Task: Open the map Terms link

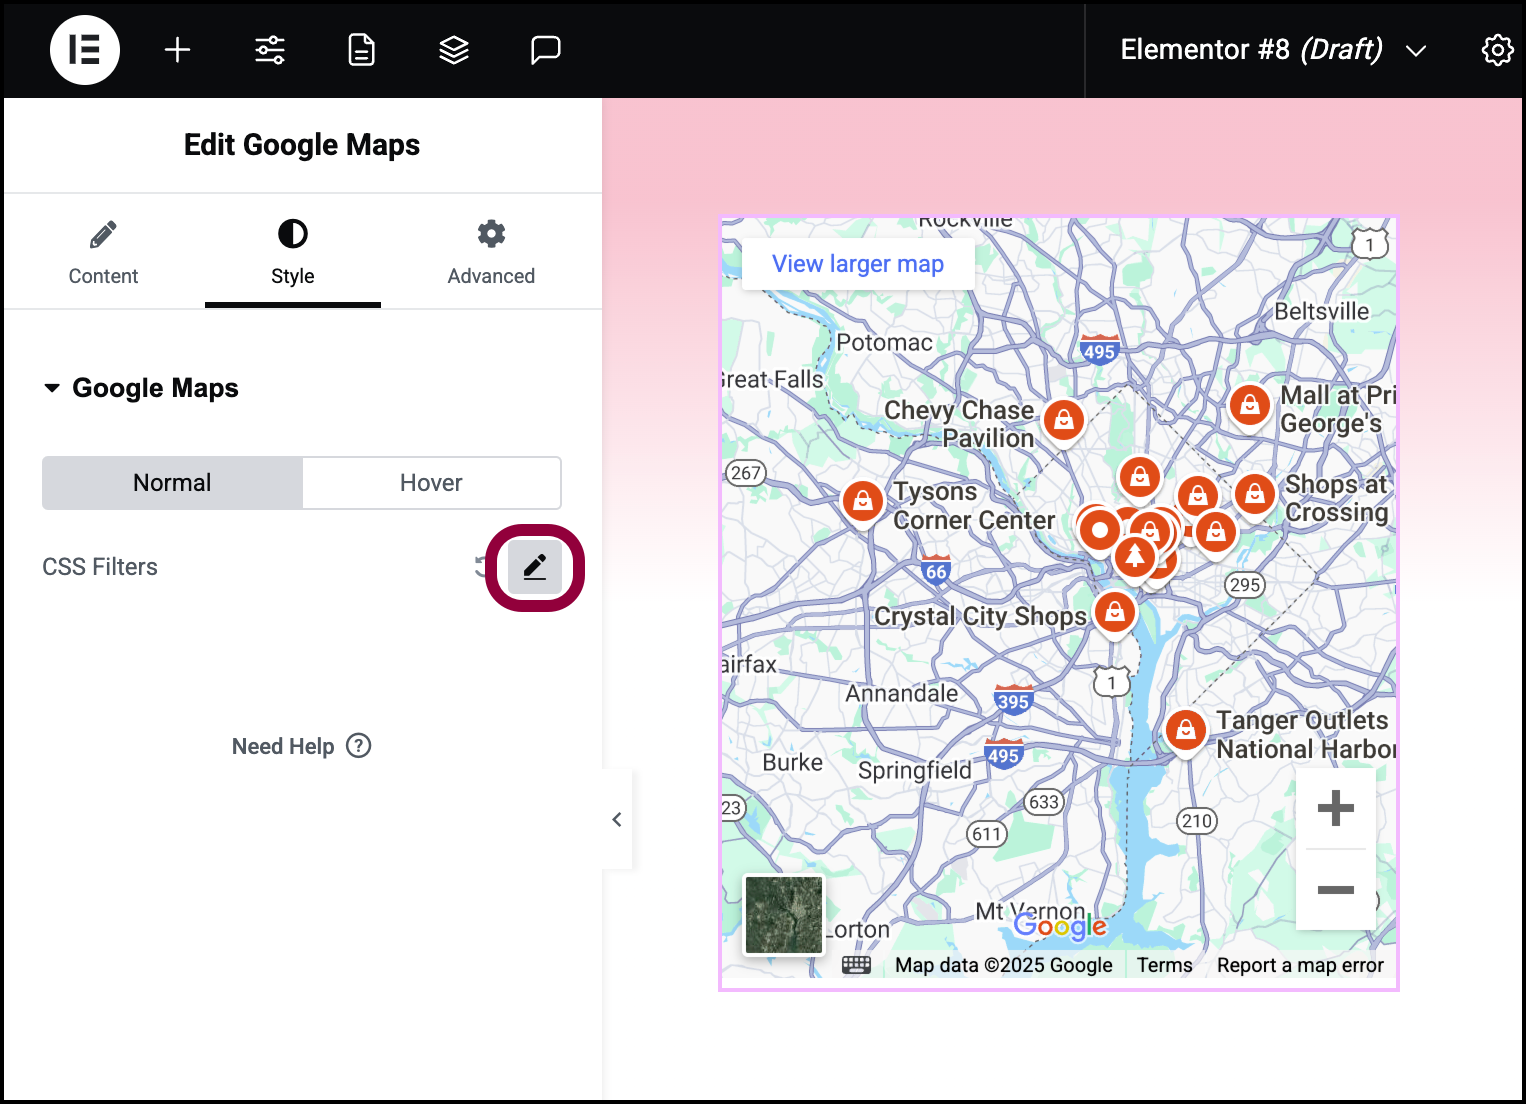Action: tap(1165, 965)
